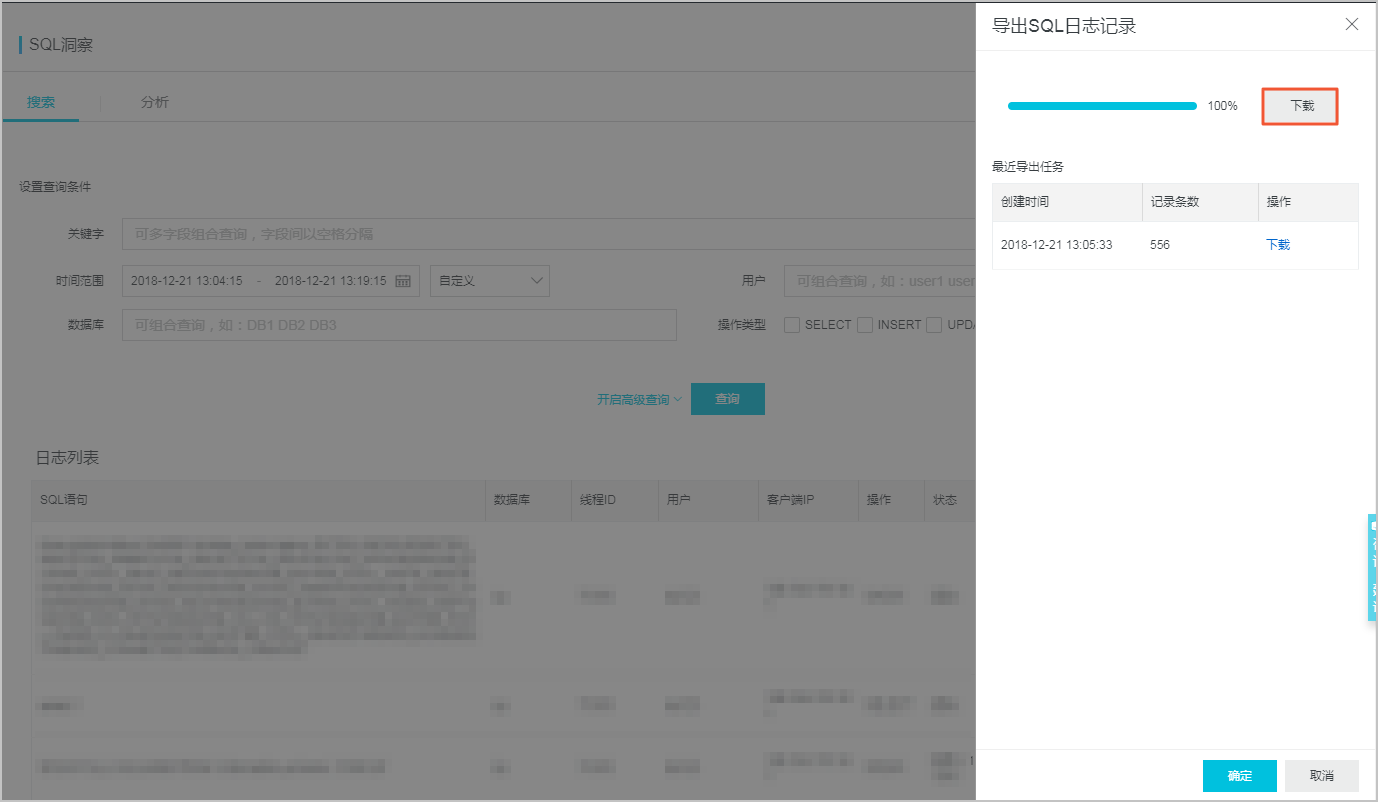Viewport: 1378px width, 802px height.
Task: Click the 2018-12-21 13:05:33 creation time cell
Action: pyautogui.click(x=1057, y=245)
